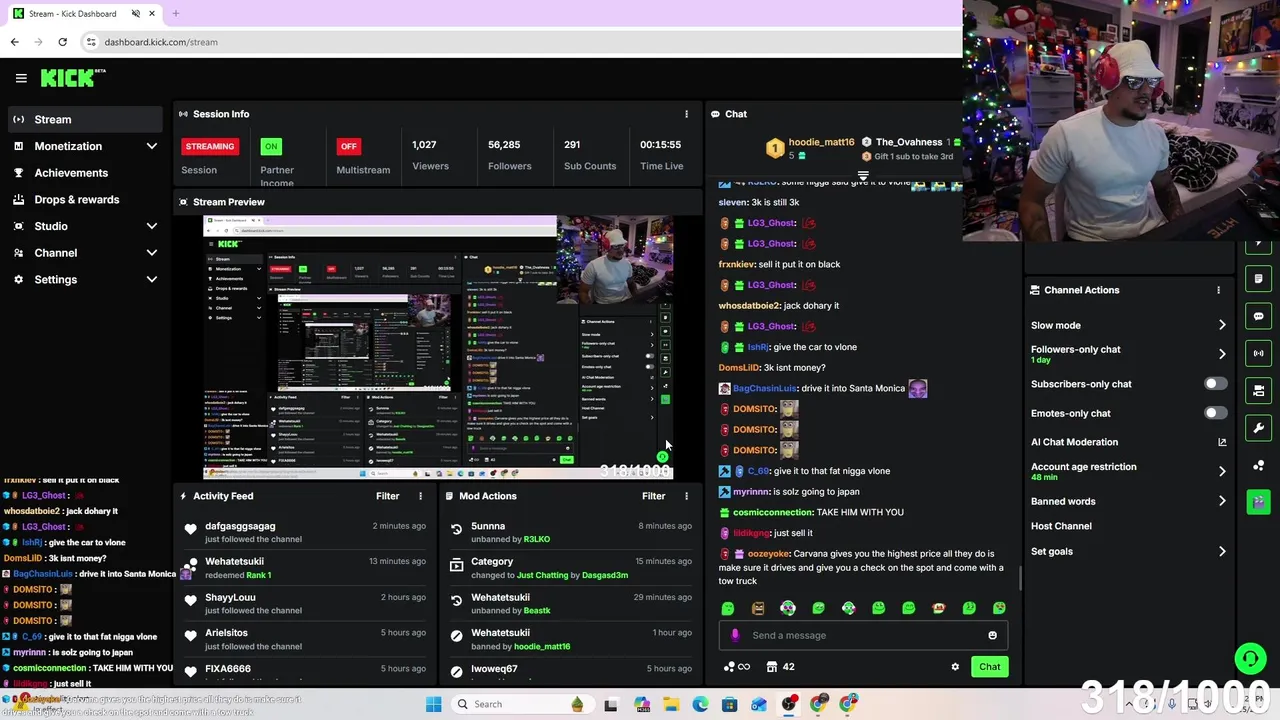This screenshot has width=1280, height=720.
Task: Open Activity Feed three-dot menu
Action: tap(420, 496)
